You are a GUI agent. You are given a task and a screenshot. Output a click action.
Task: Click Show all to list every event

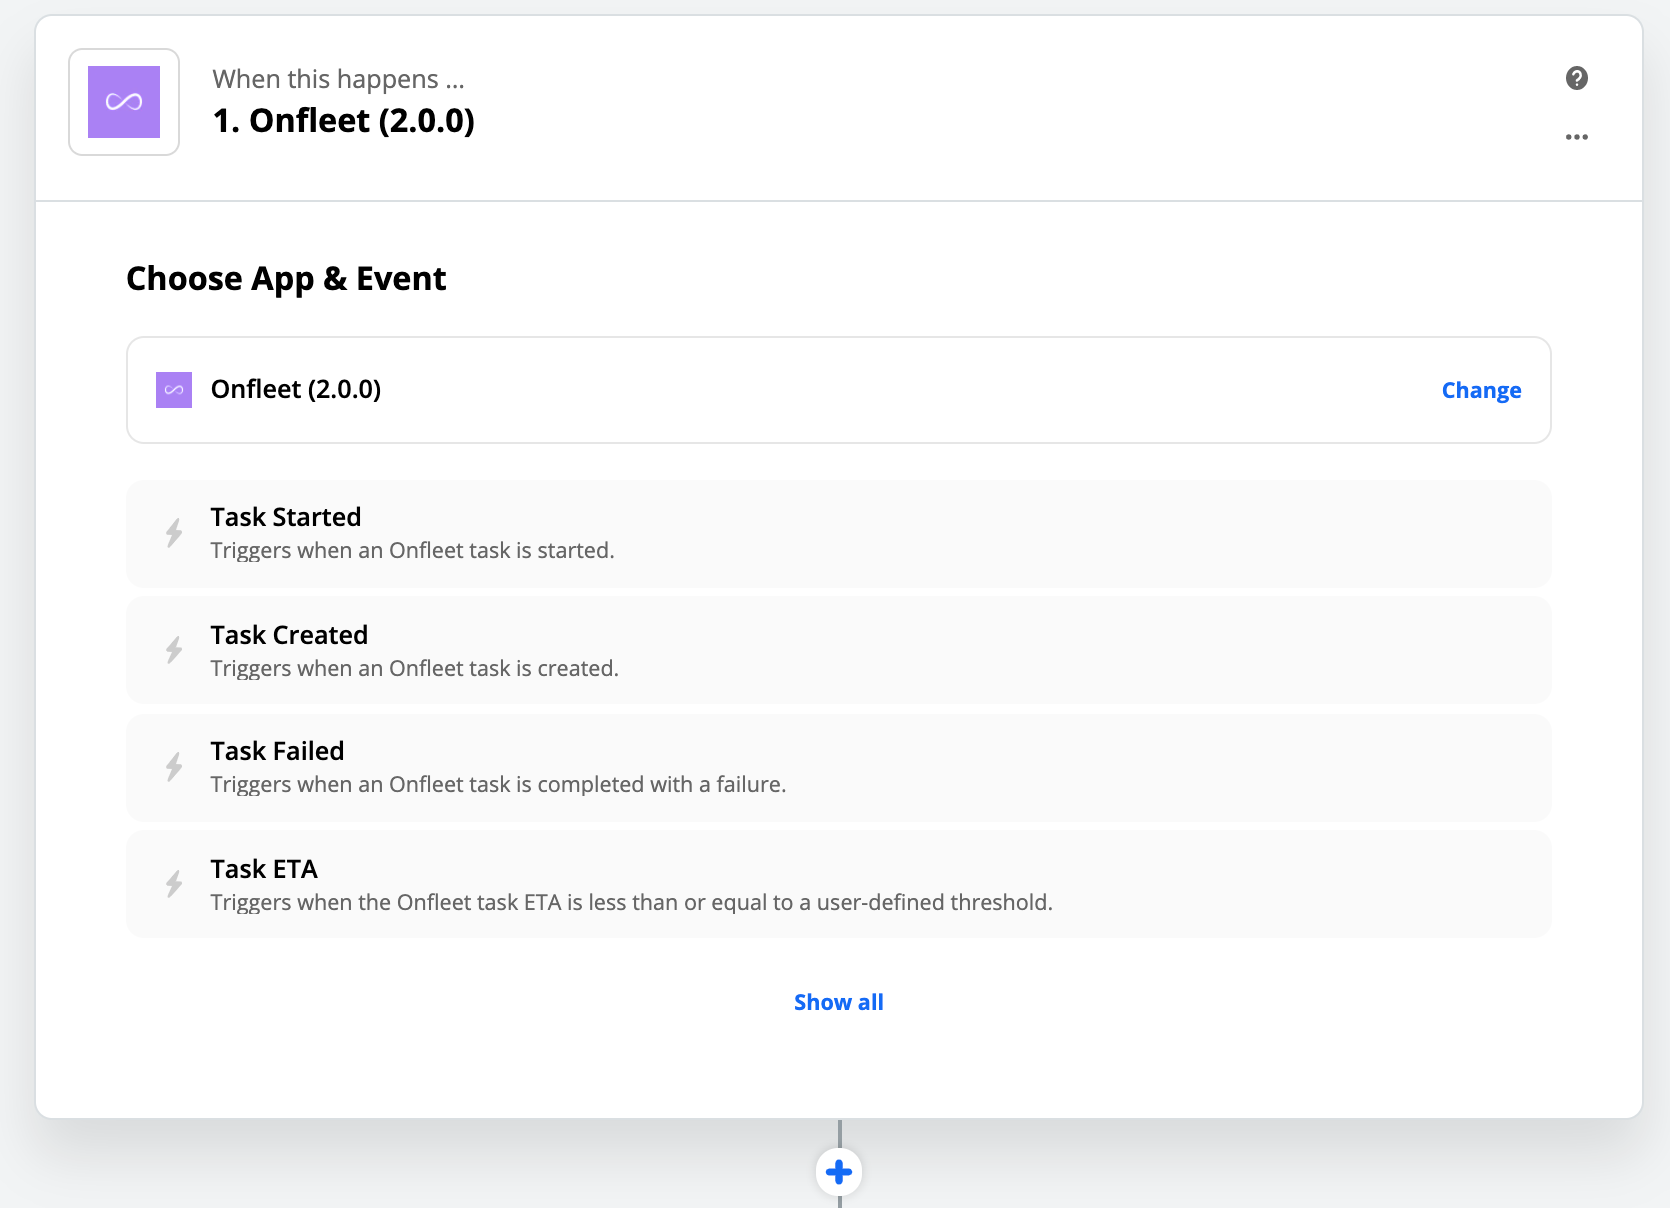pos(839,1002)
